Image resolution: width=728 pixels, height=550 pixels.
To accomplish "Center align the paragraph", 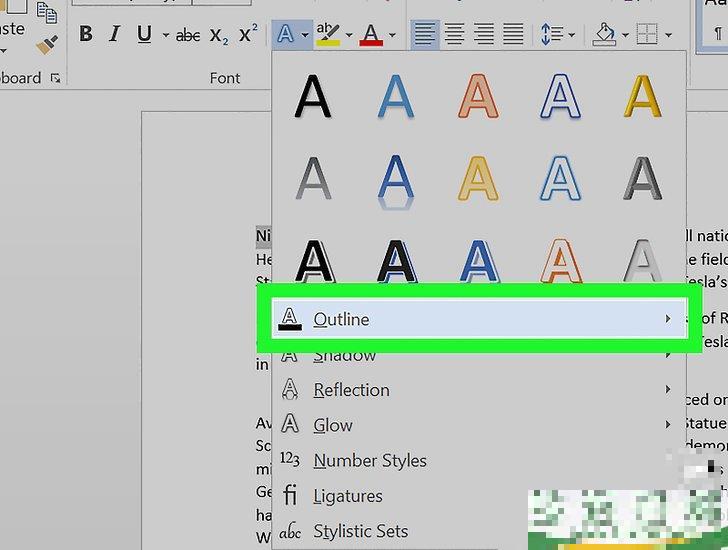I will pyautogui.click(x=454, y=35).
